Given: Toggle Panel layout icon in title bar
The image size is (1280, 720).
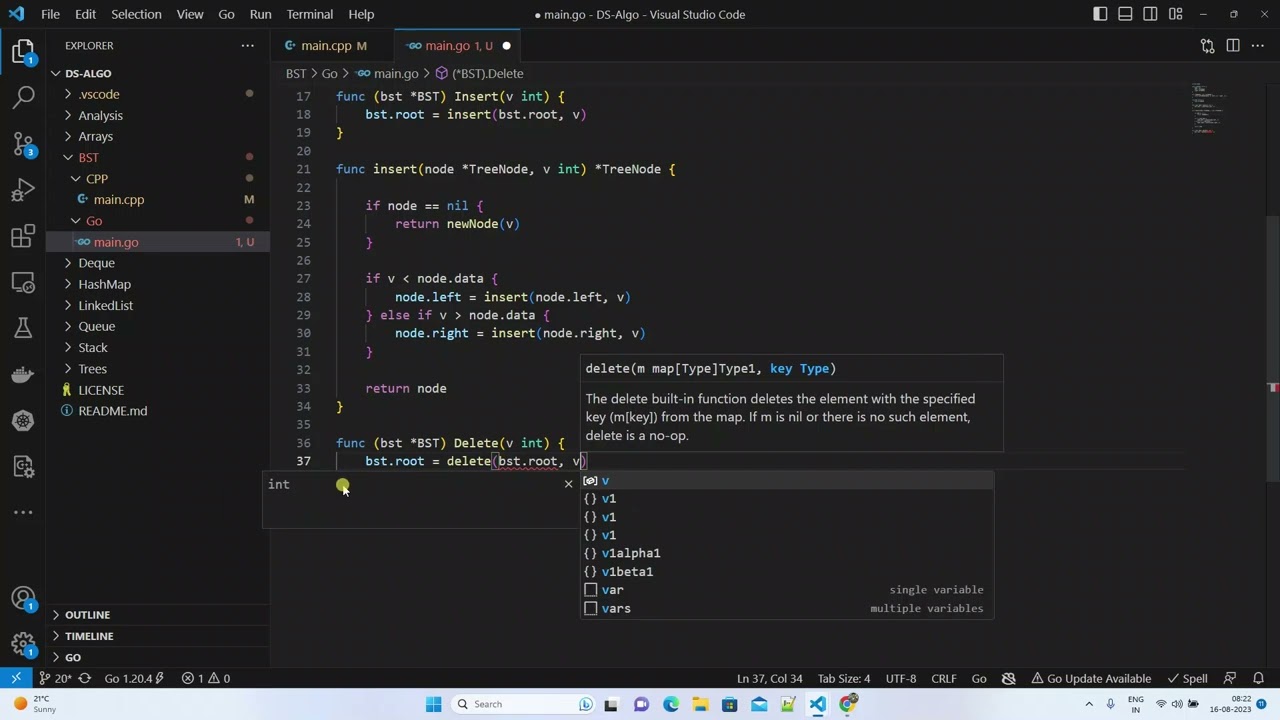Looking at the screenshot, I should [1125, 14].
